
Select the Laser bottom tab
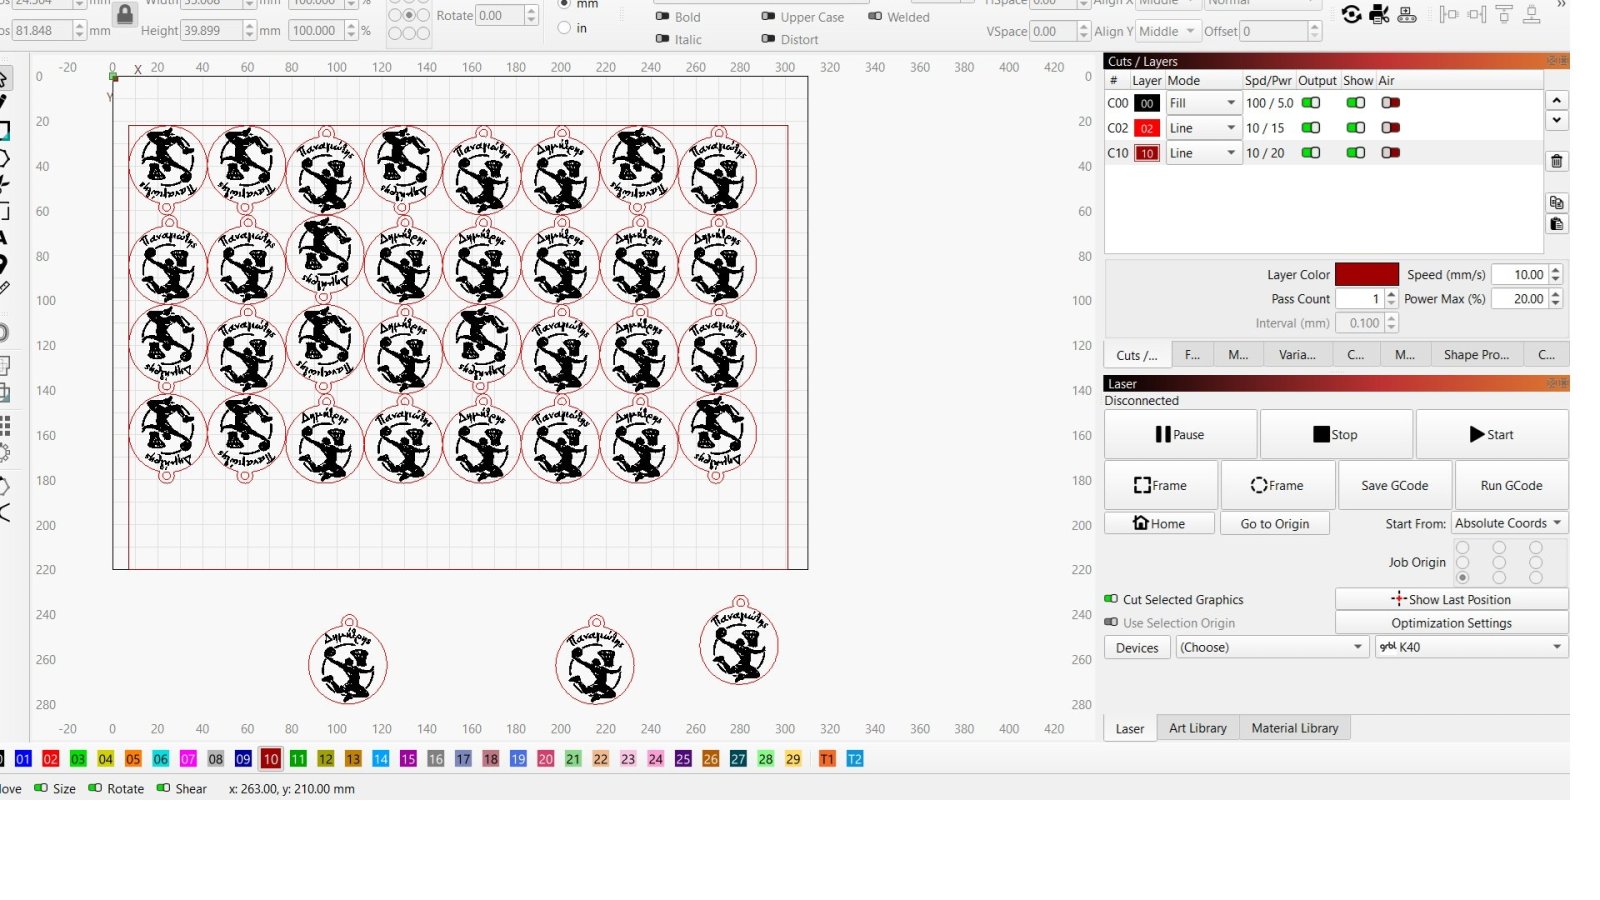(1130, 728)
